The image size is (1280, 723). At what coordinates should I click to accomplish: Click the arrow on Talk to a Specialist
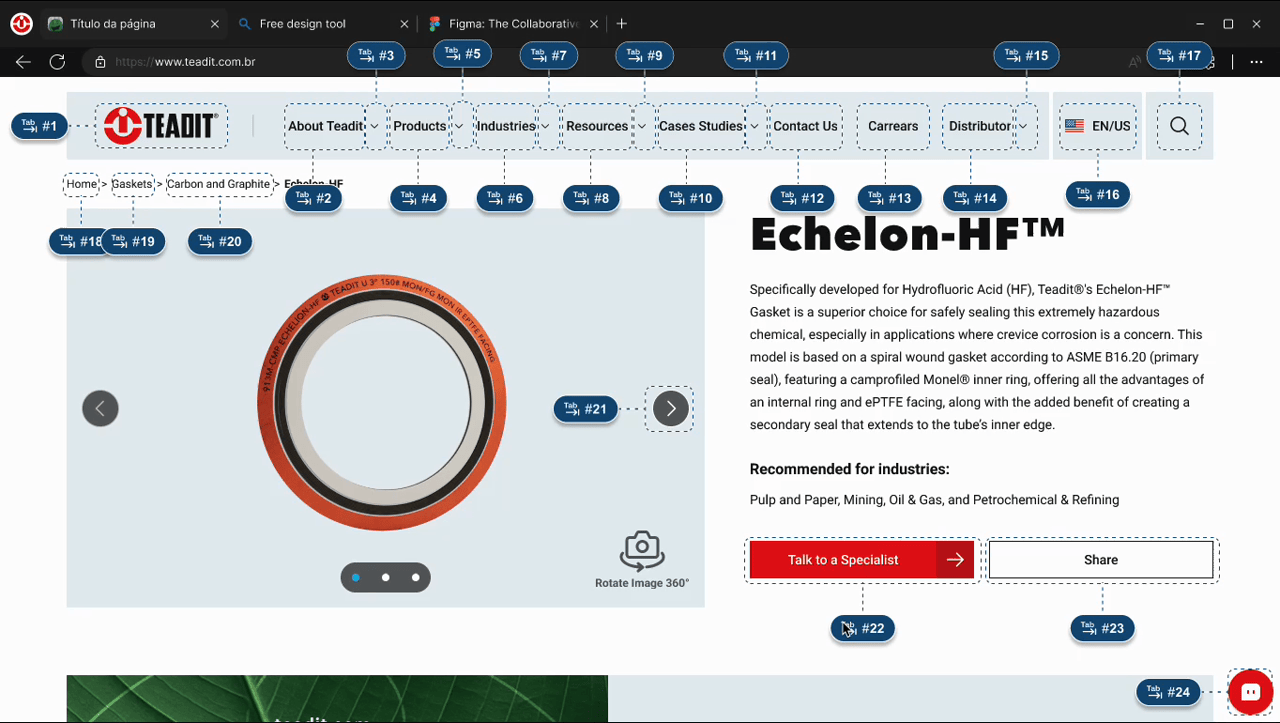coord(955,560)
